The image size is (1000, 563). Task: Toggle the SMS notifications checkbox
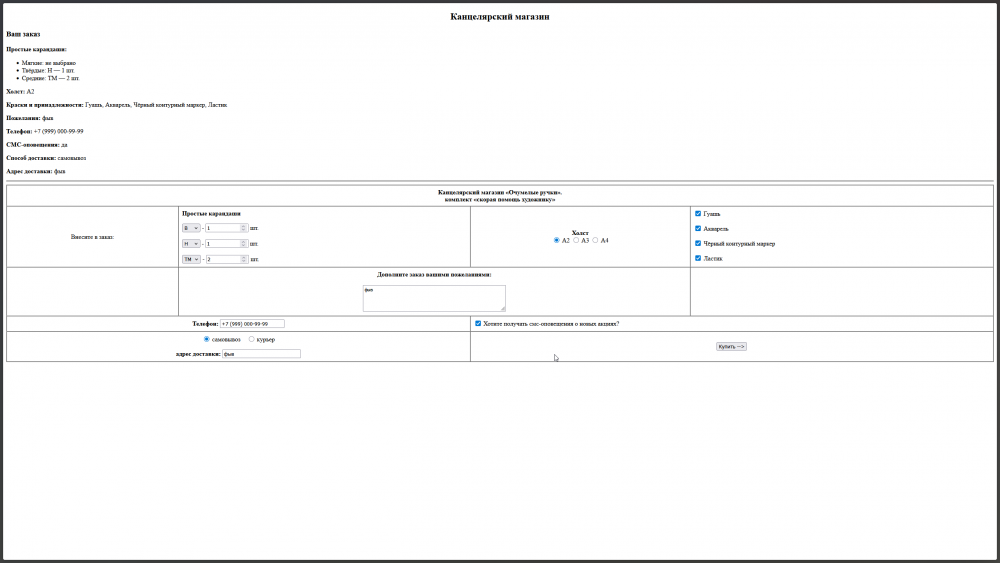tap(478, 323)
